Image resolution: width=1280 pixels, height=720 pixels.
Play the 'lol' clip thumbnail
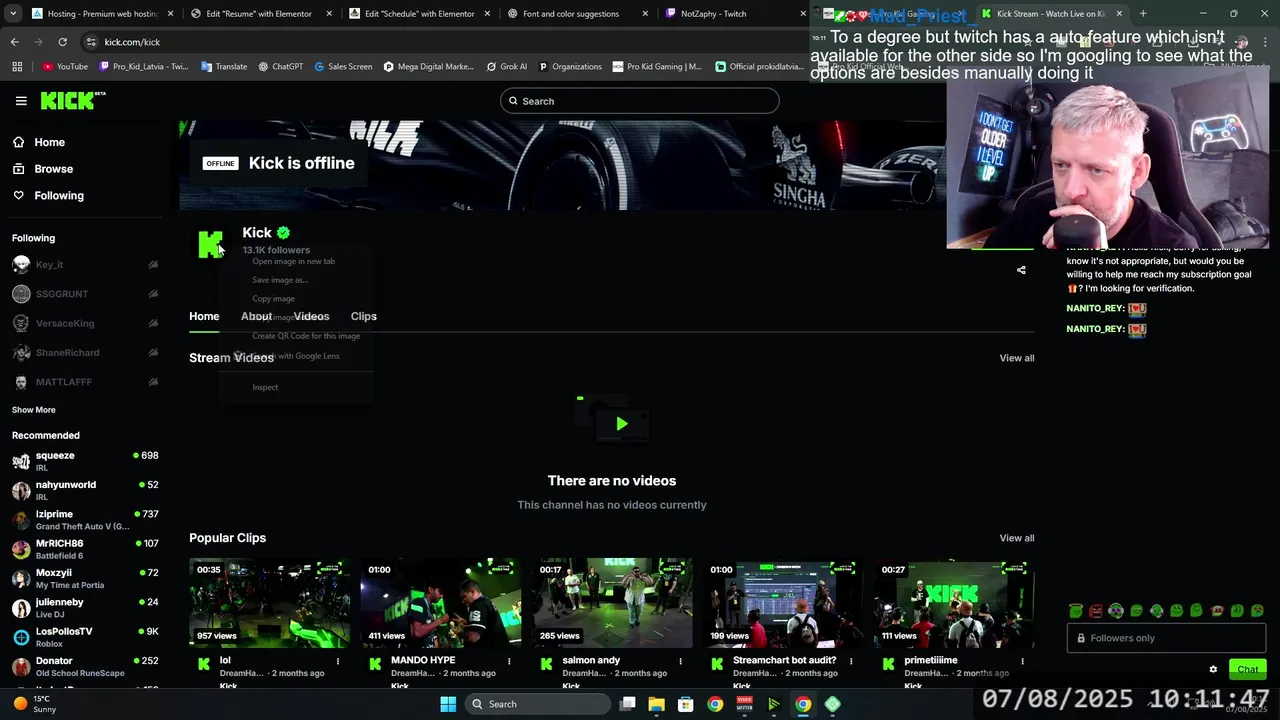[x=270, y=604]
